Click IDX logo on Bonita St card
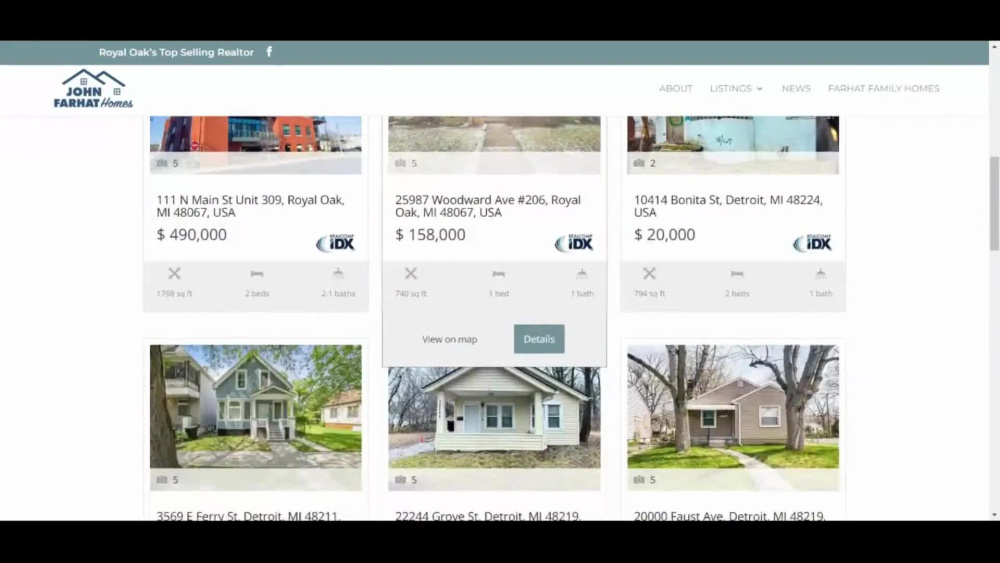The height and width of the screenshot is (563, 1000). pos(812,243)
